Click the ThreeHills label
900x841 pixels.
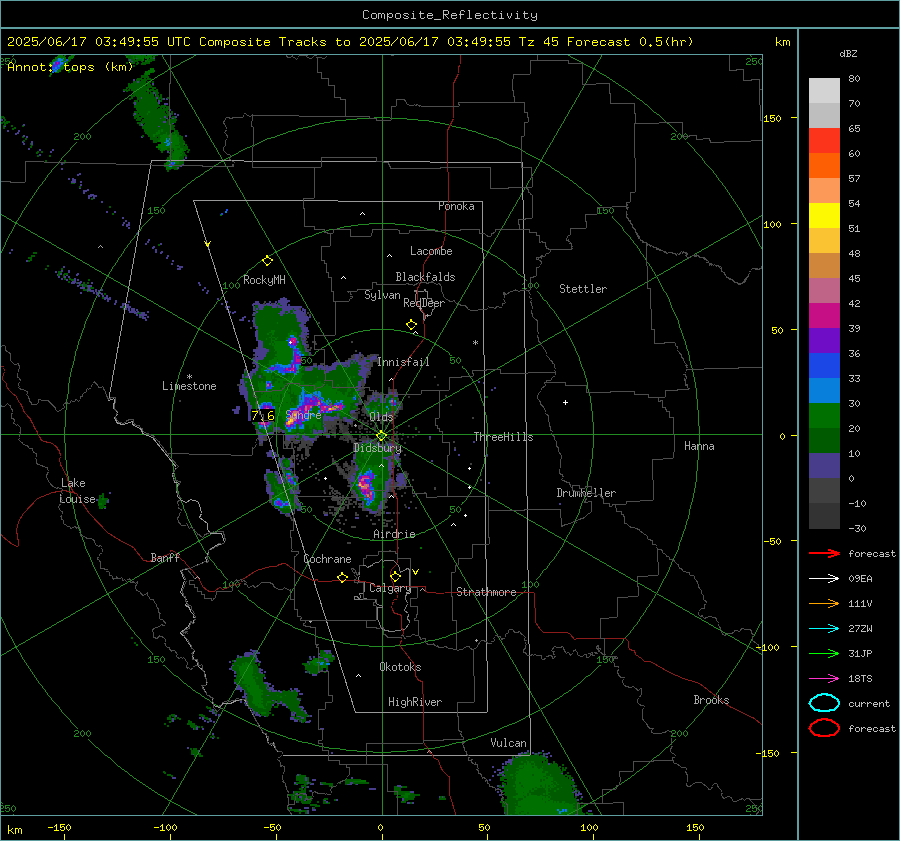(503, 437)
